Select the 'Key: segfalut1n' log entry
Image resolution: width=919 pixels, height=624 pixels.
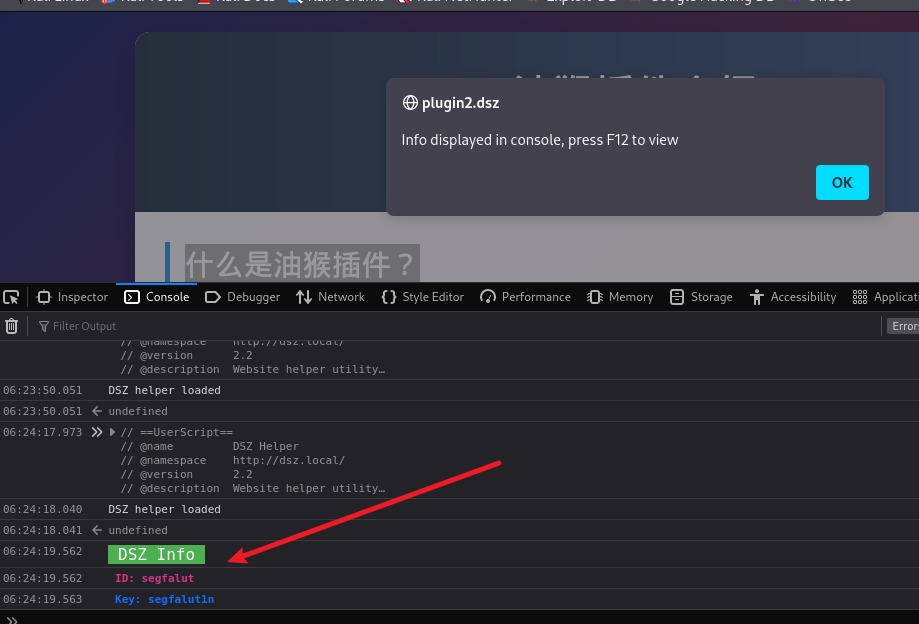164,600
